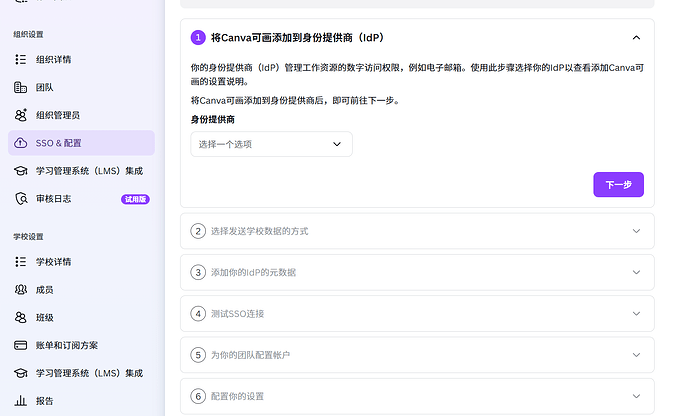This screenshot has width=690, height=416.
Task: Expand step 4 测试SSO连接
Action: pyautogui.click(x=417, y=314)
